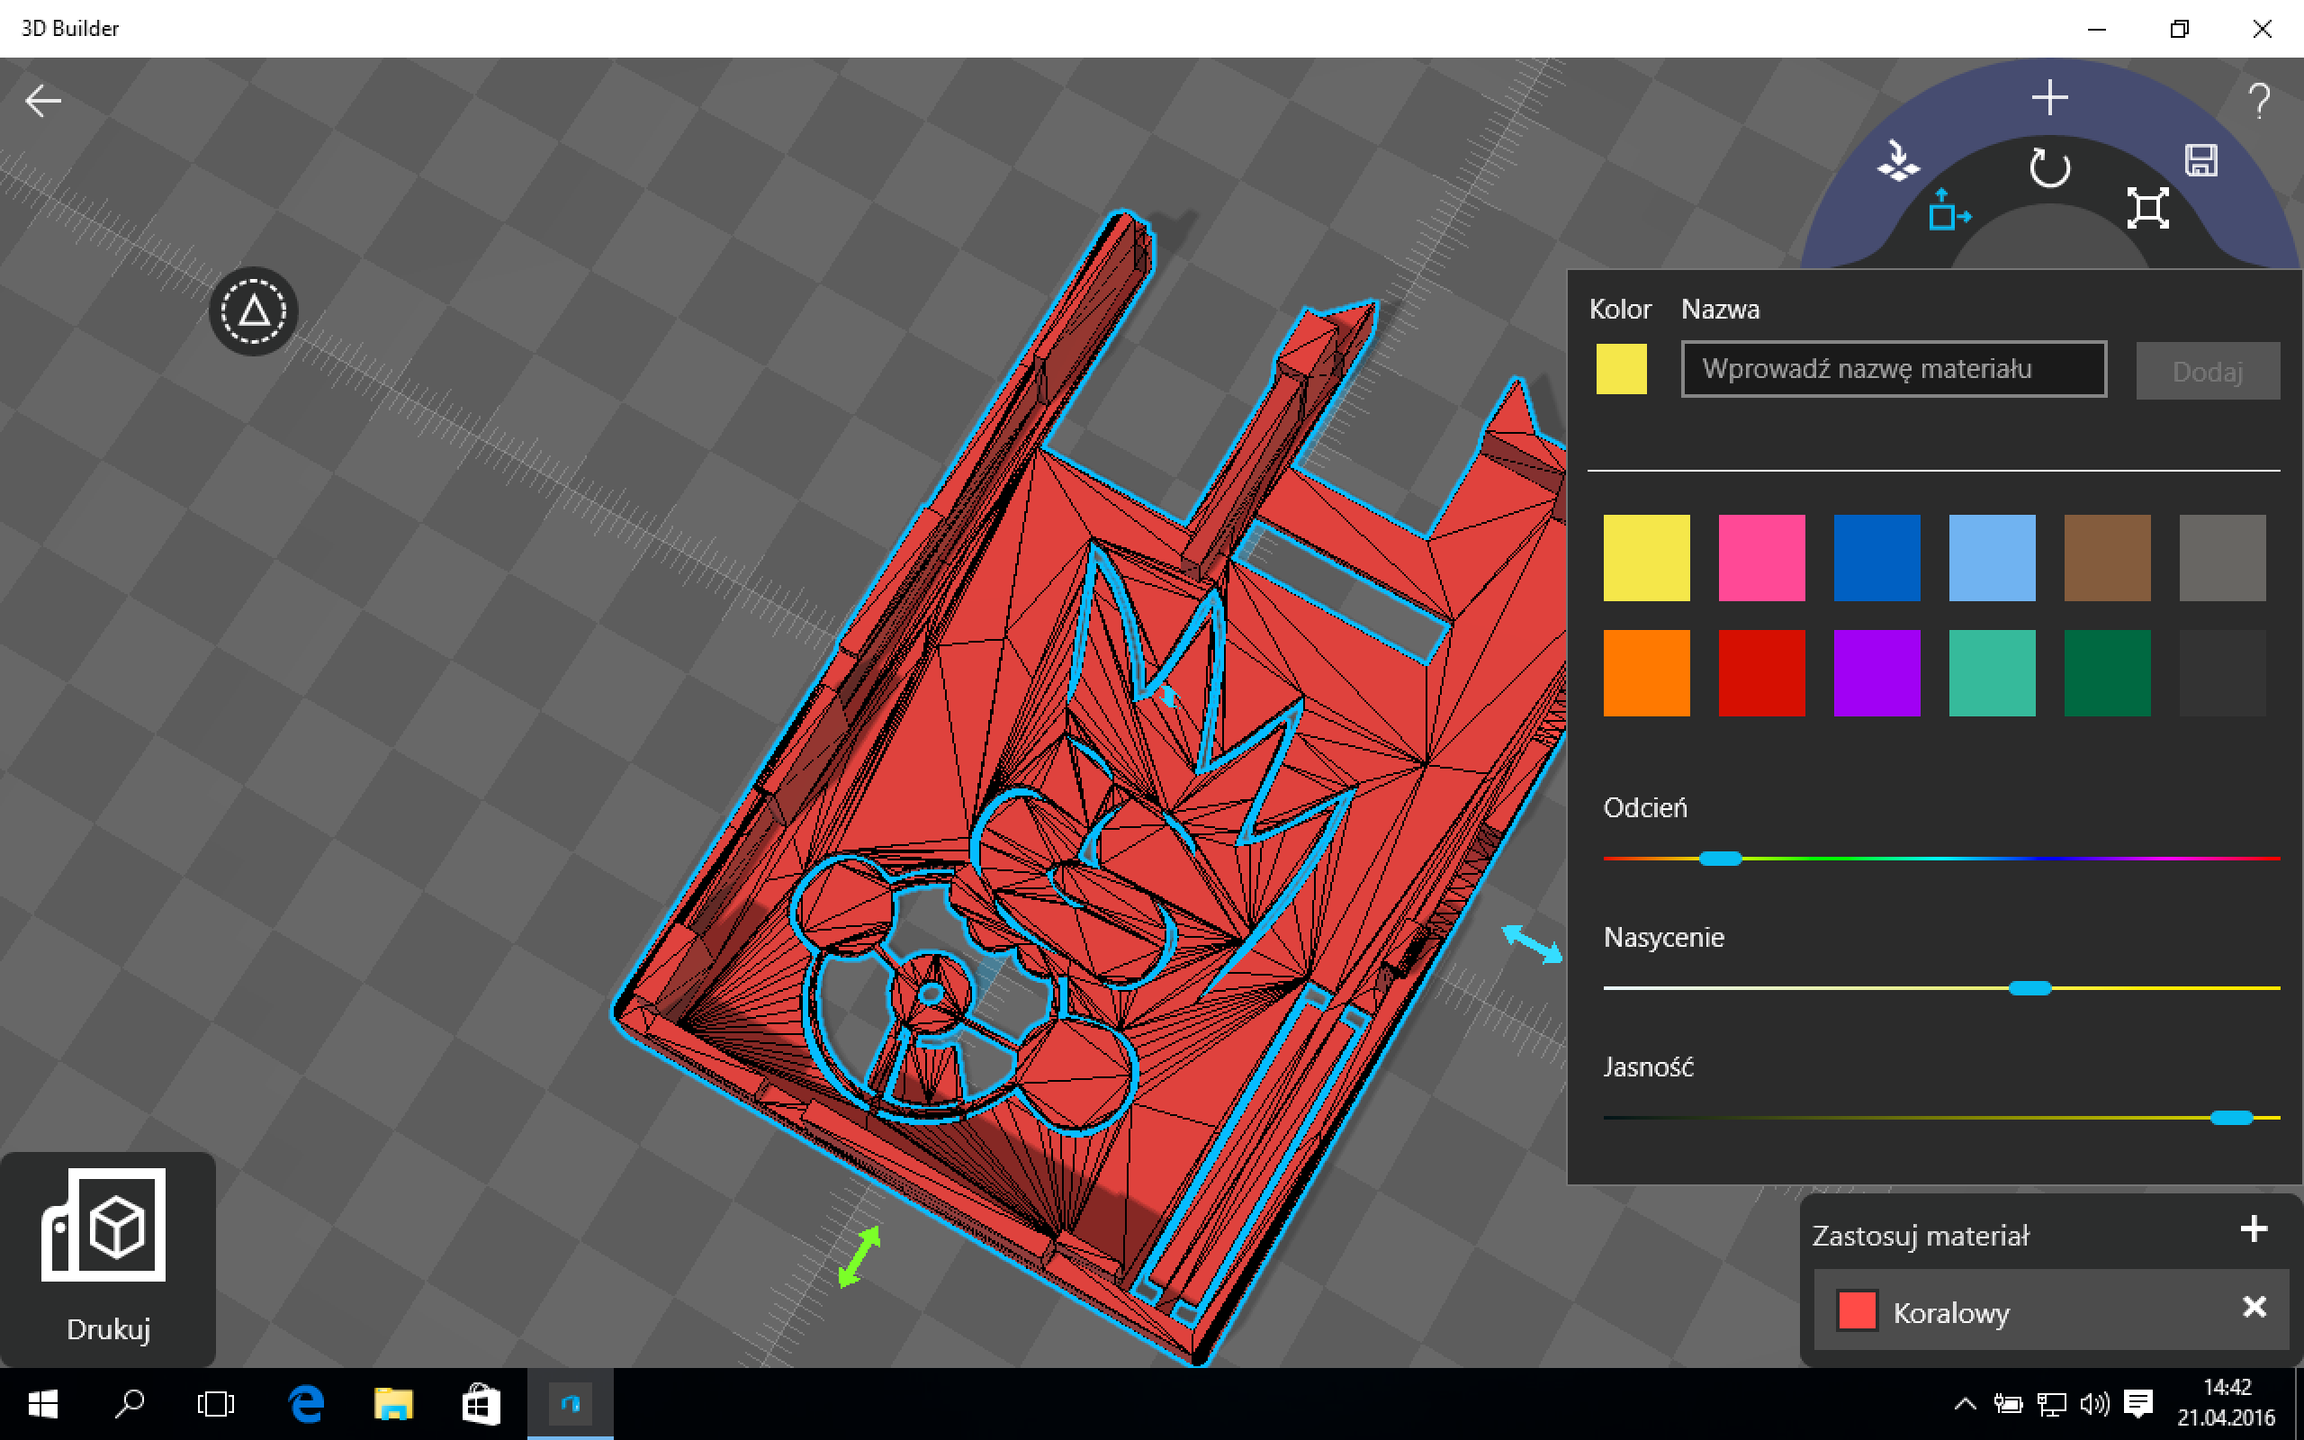Click the Zastosuj materiał header
Screen dimensions: 2304x1440
pos(1920,1235)
